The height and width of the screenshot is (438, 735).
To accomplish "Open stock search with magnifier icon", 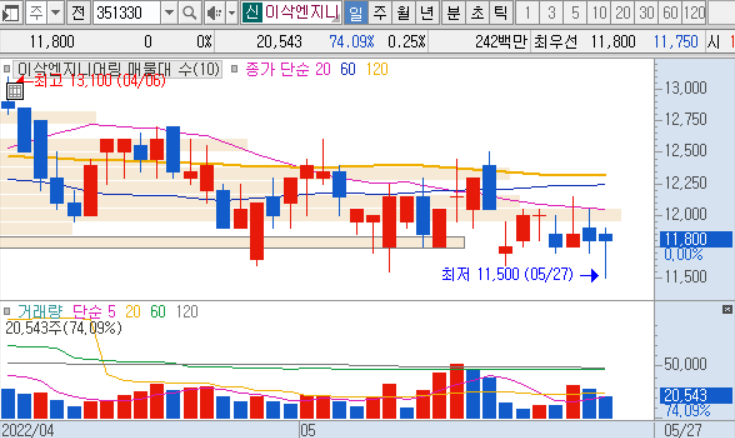I will click(x=189, y=13).
